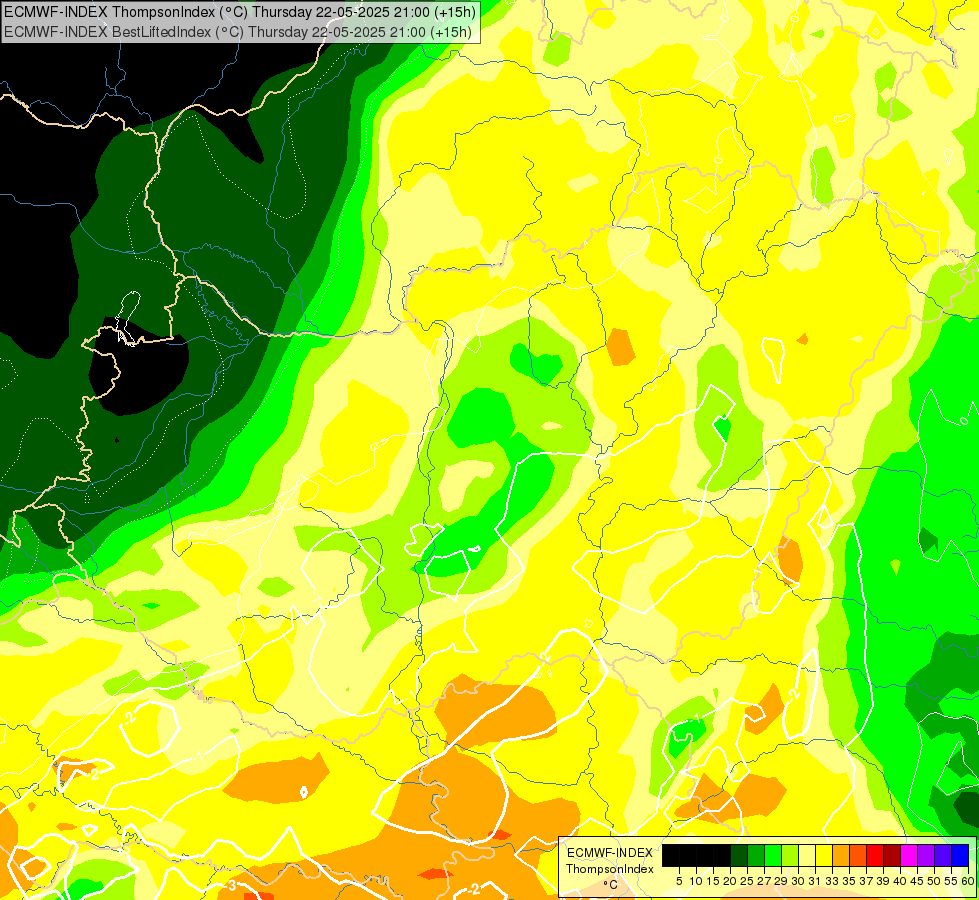Click the legend label ThompsonIndex
979x900 pixels.
(609, 869)
